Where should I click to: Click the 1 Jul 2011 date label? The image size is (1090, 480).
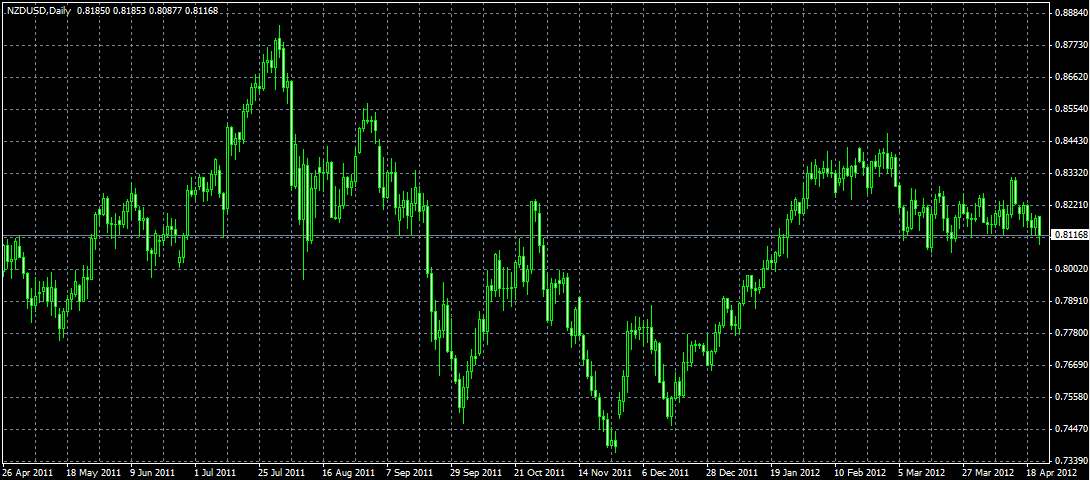[x=215, y=472]
